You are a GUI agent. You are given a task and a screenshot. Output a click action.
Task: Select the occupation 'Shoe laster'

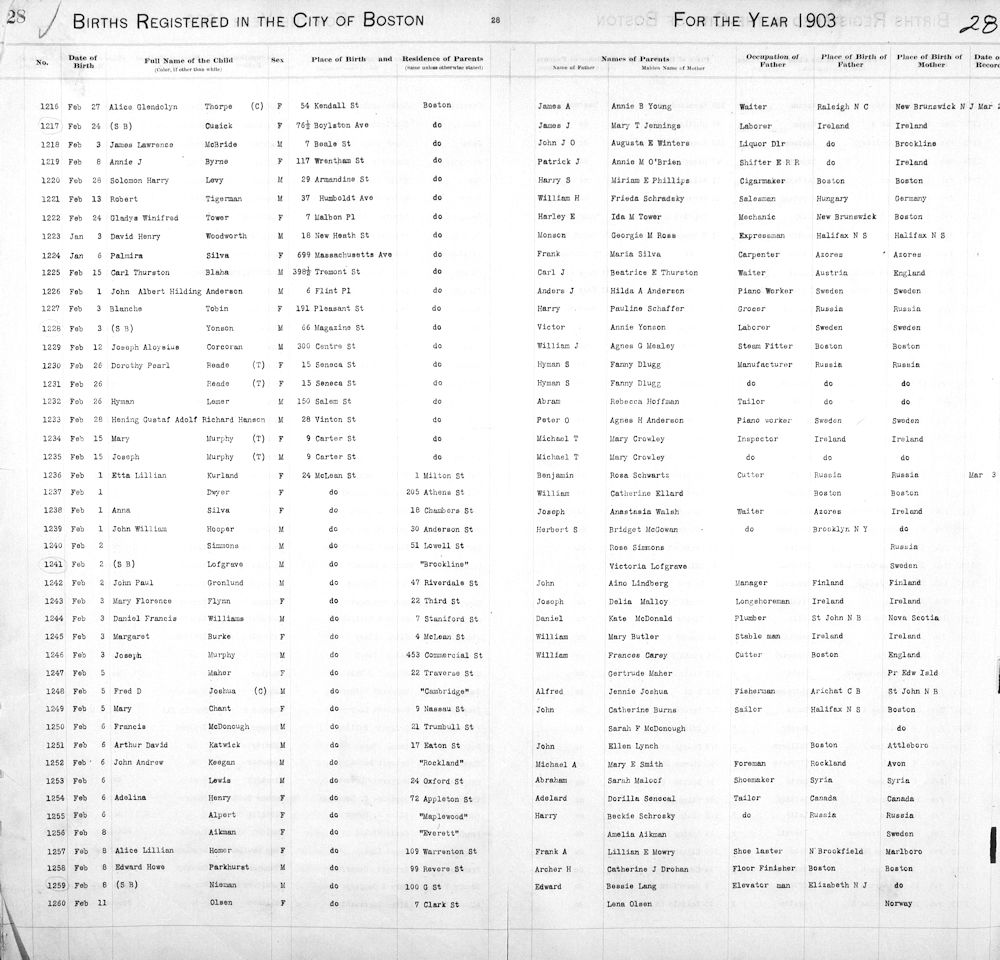(758, 851)
